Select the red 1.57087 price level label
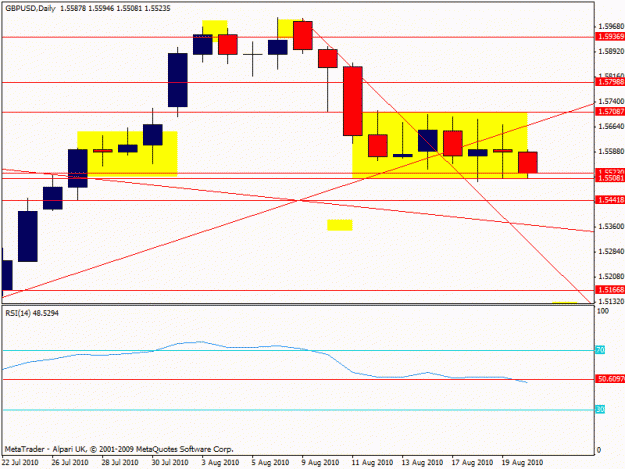This screenshot has height=469, width=625. tap(610, 112)
